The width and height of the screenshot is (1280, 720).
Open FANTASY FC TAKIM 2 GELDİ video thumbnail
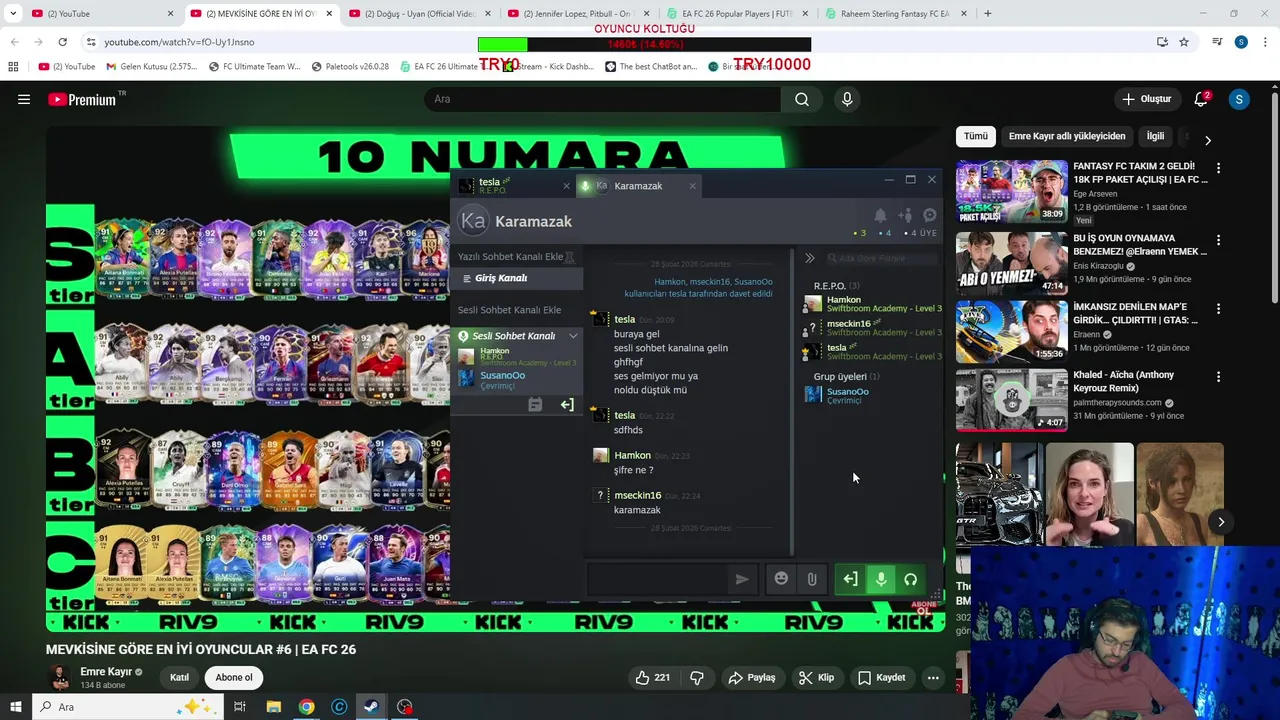tap(1011, 191)
